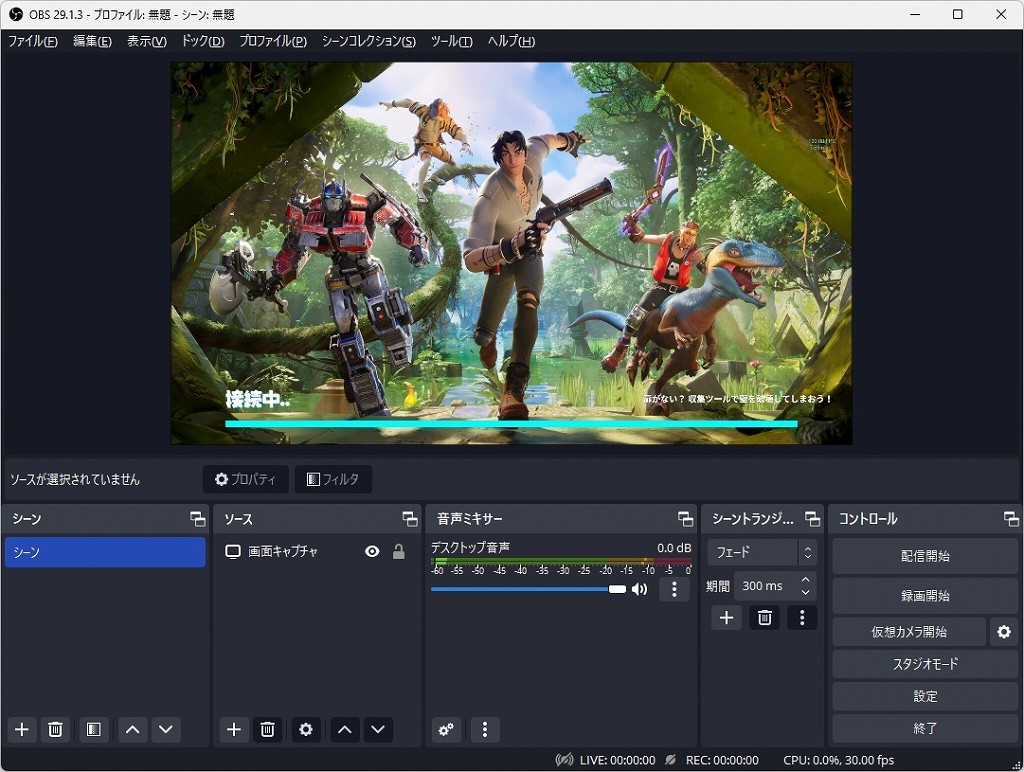Screen dimensions: 1024x772
Task: Open source properties gear in Sources panel
Action: point(306,729)
